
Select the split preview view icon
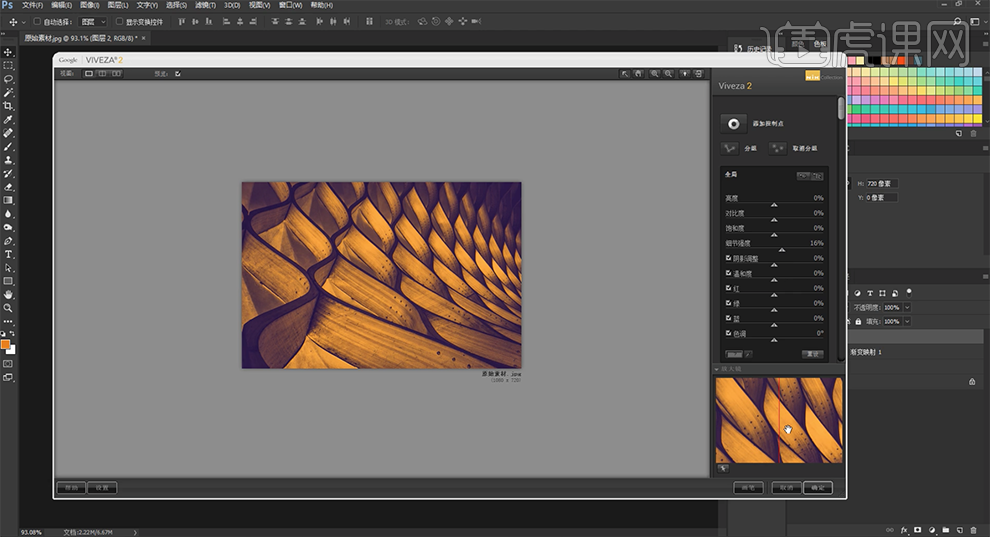point(102,73)
